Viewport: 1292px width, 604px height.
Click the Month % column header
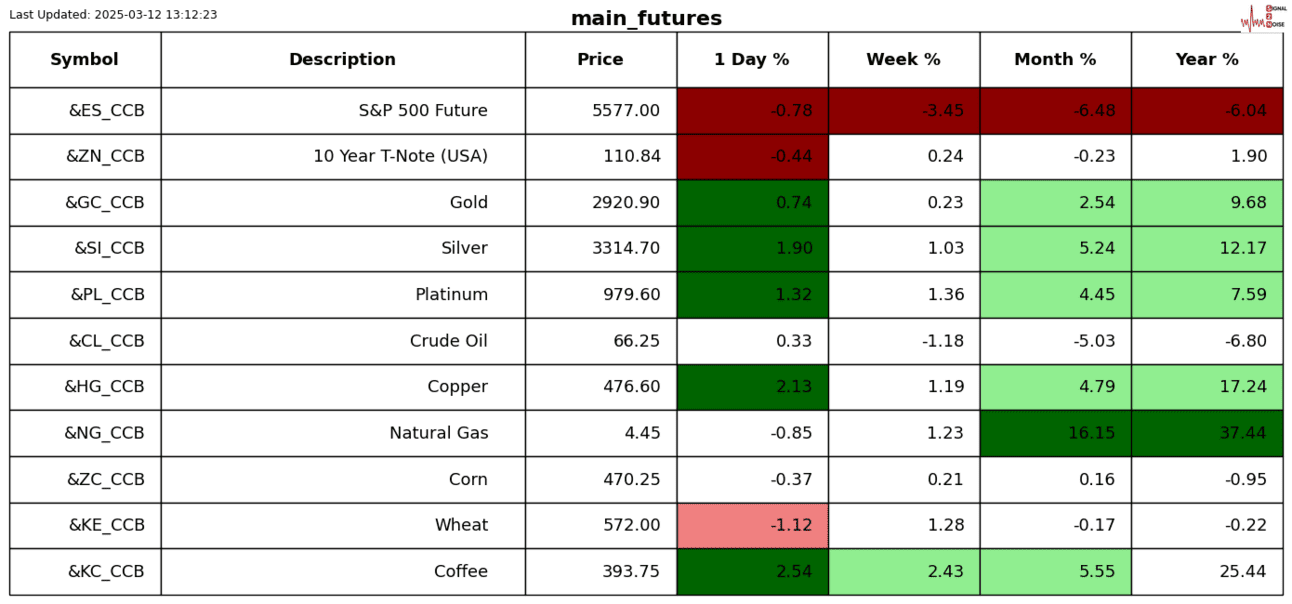tap(1055, 60)
